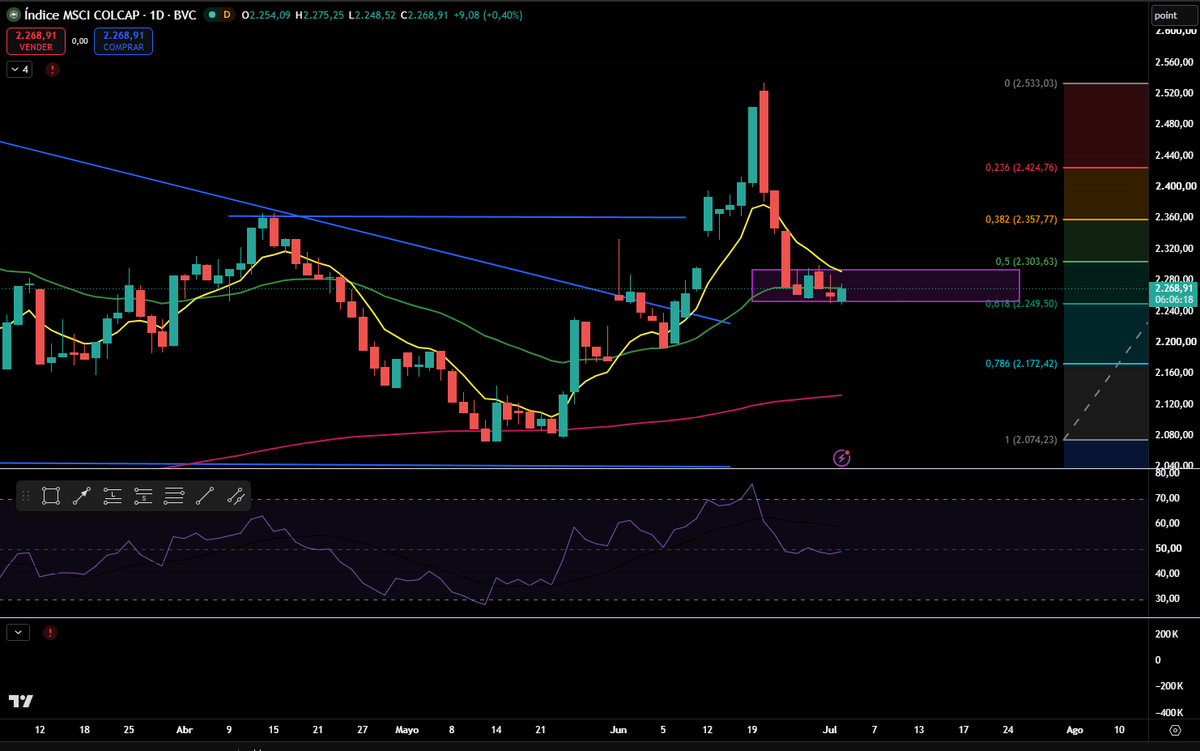
Task: Select the tall red candle at the June peak
Action: 763,140
